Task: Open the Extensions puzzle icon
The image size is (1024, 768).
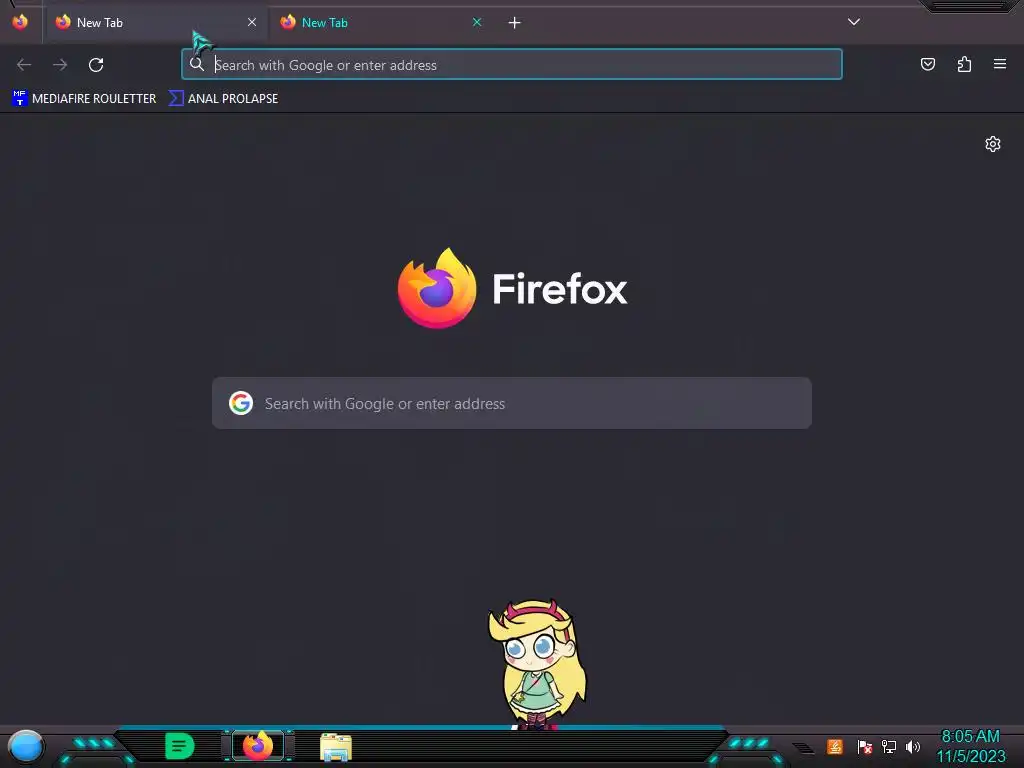Action: 964,64
